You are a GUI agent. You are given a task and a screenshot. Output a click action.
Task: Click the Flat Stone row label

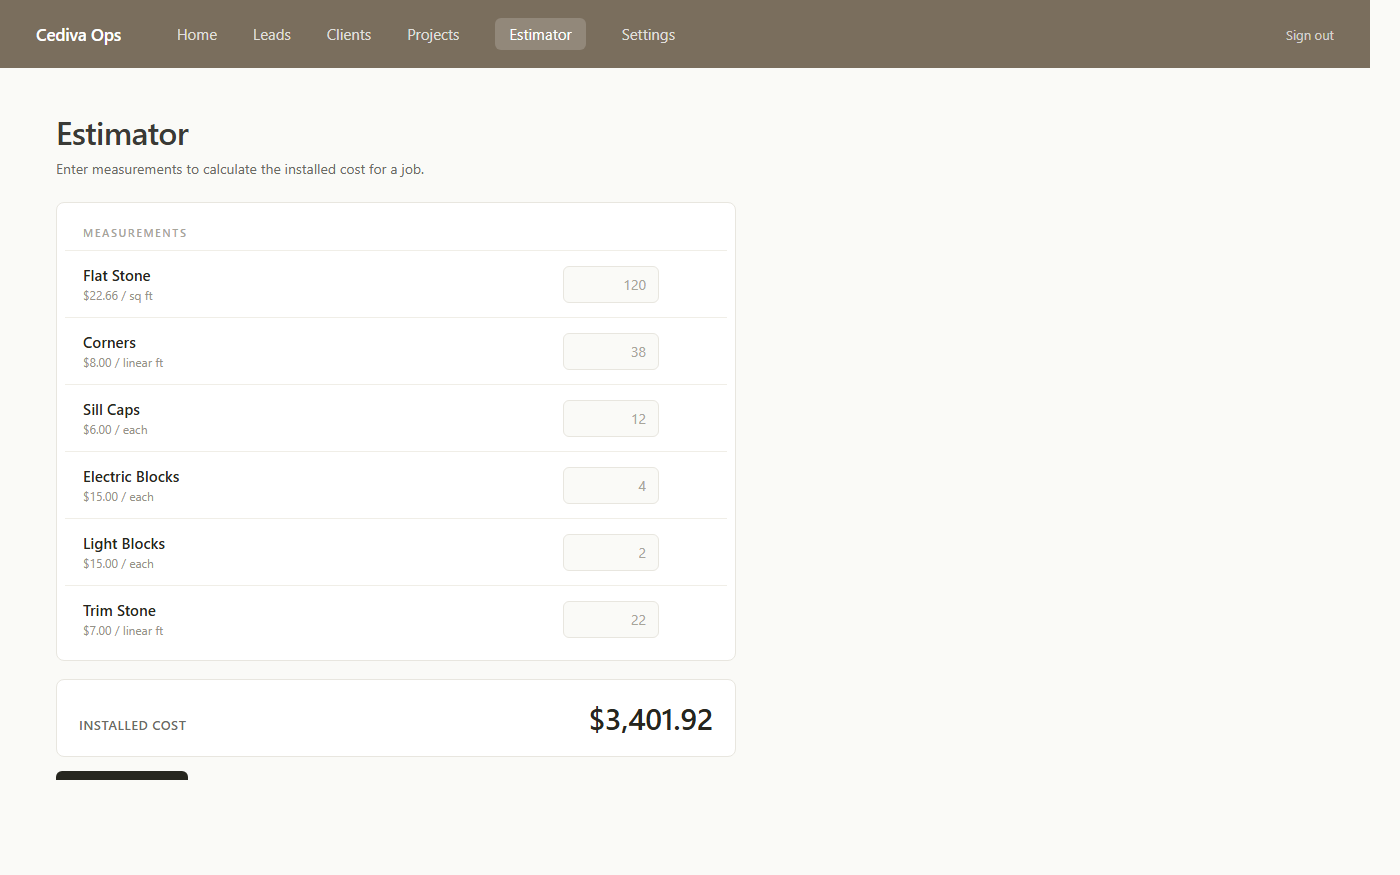pos(117,276)
